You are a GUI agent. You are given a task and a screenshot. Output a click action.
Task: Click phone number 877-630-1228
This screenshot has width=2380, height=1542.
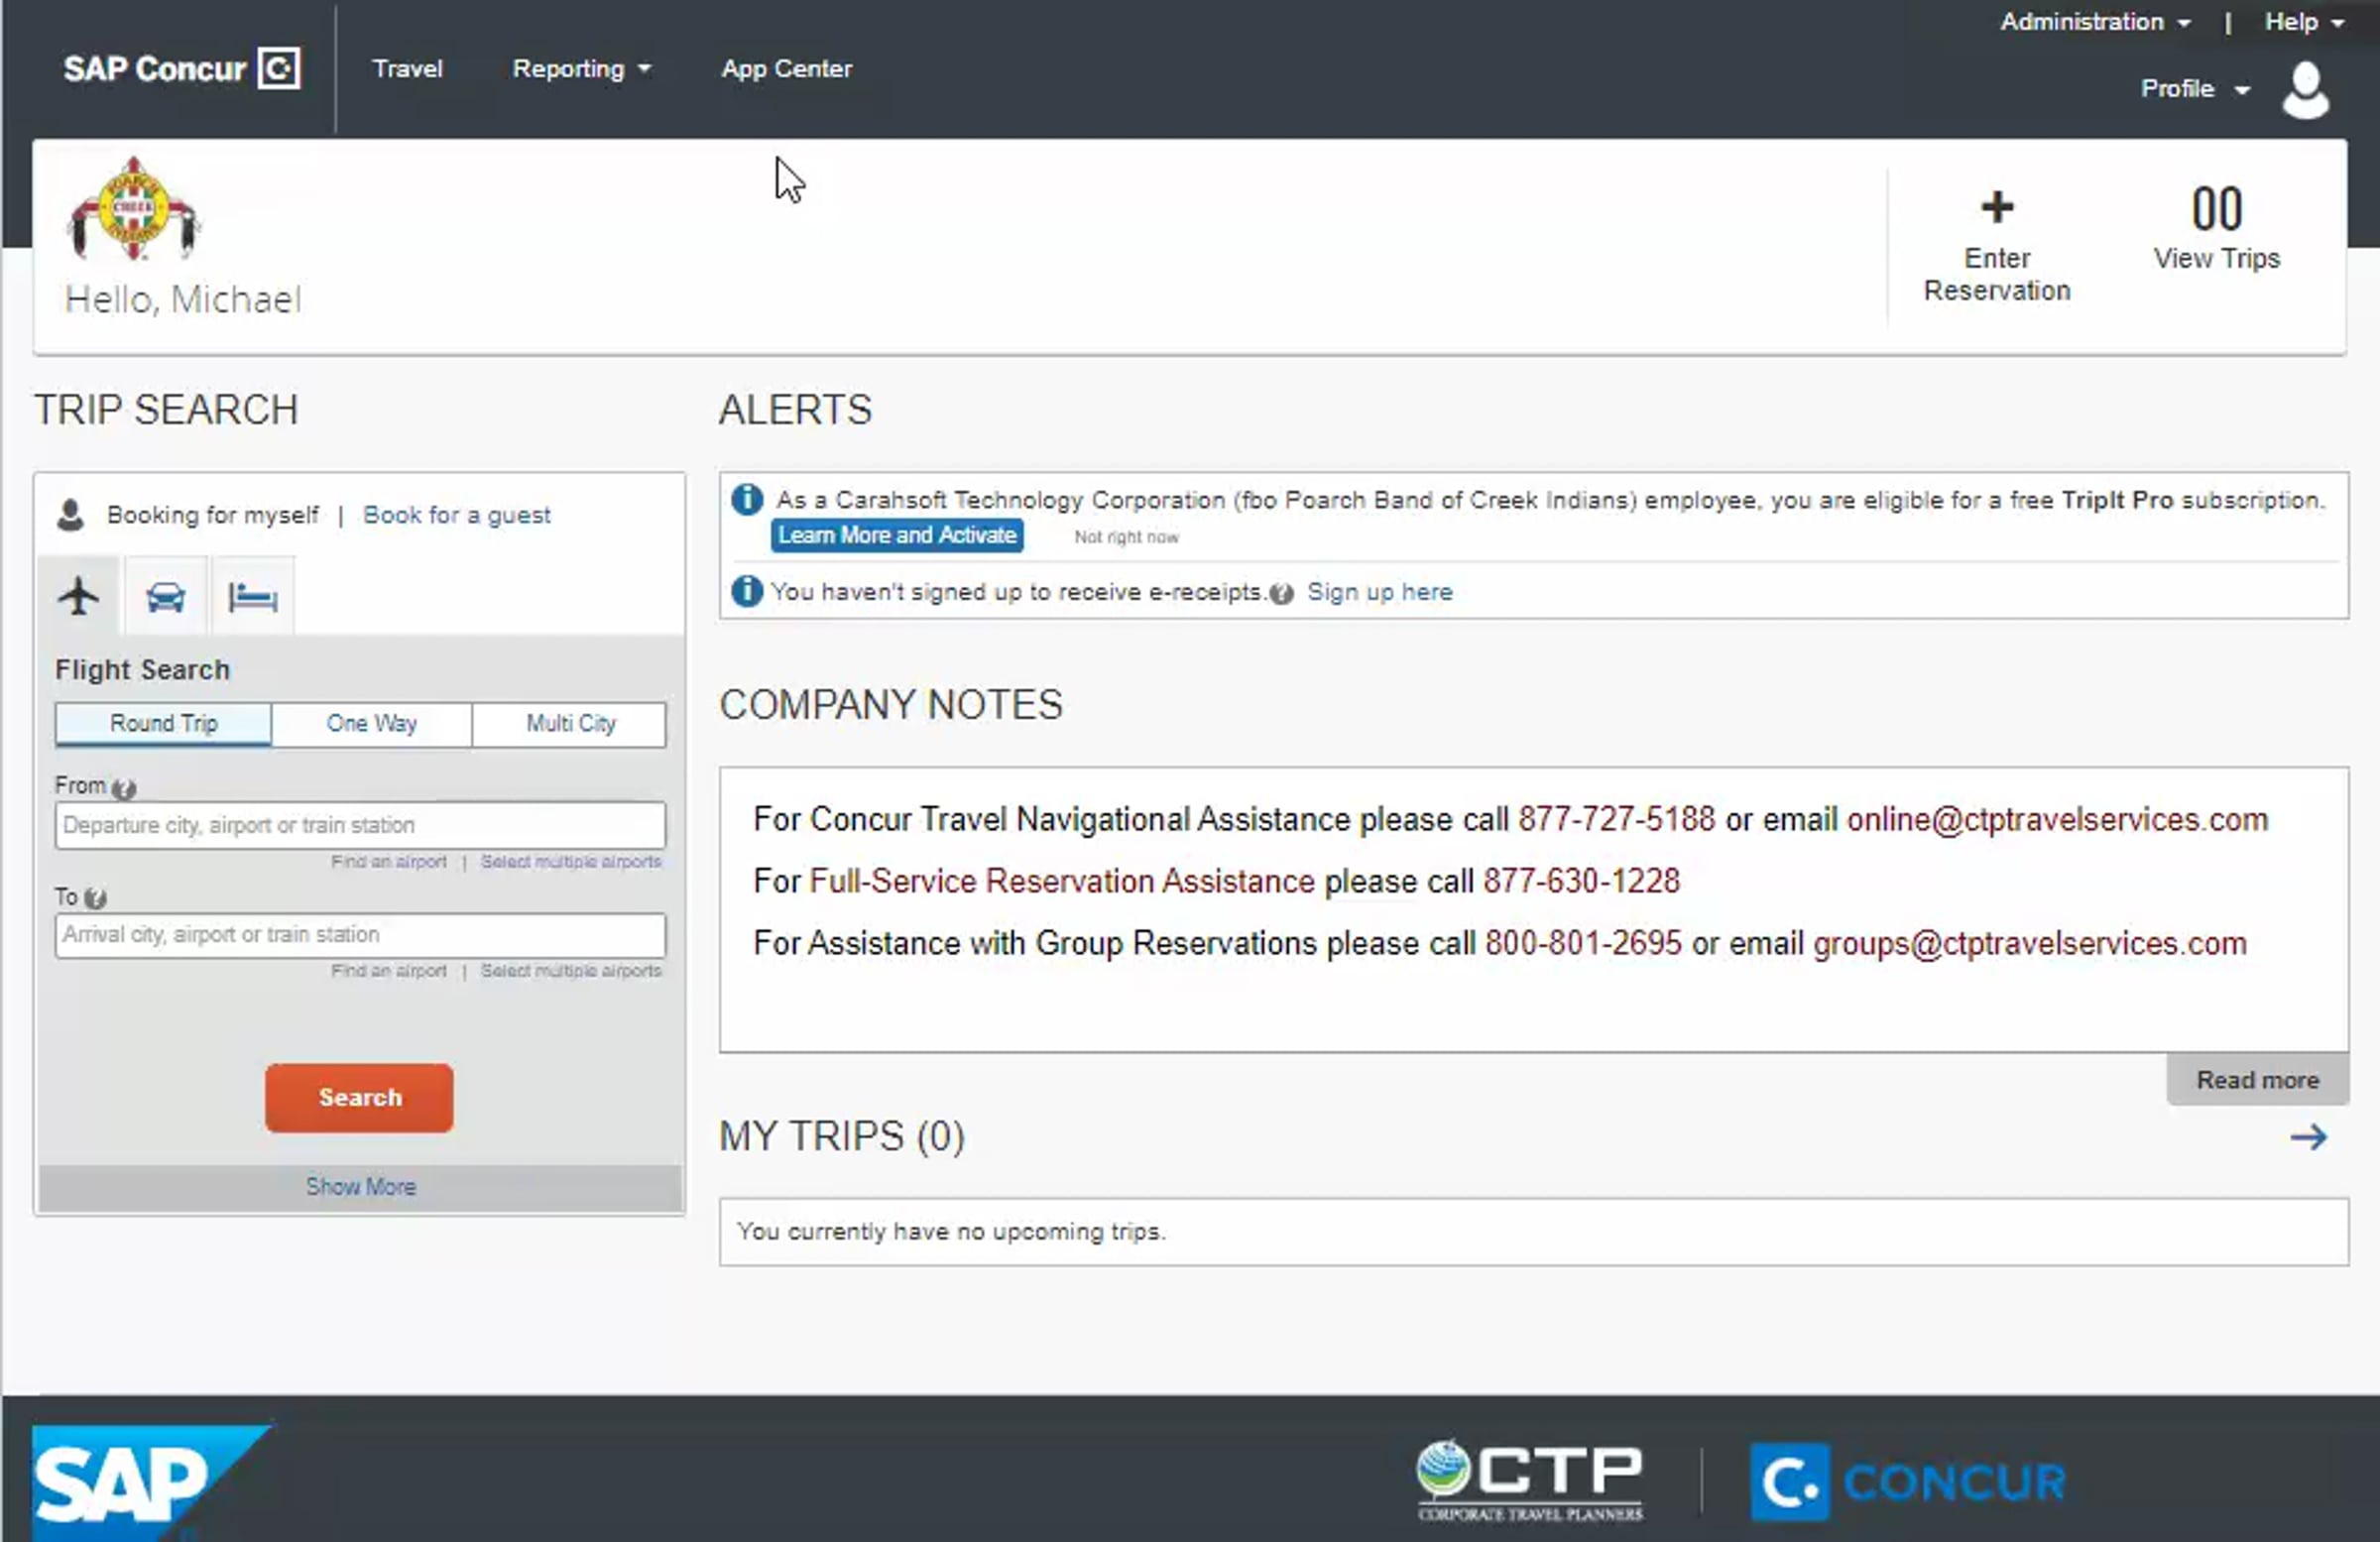click(x=1581, y=882)
